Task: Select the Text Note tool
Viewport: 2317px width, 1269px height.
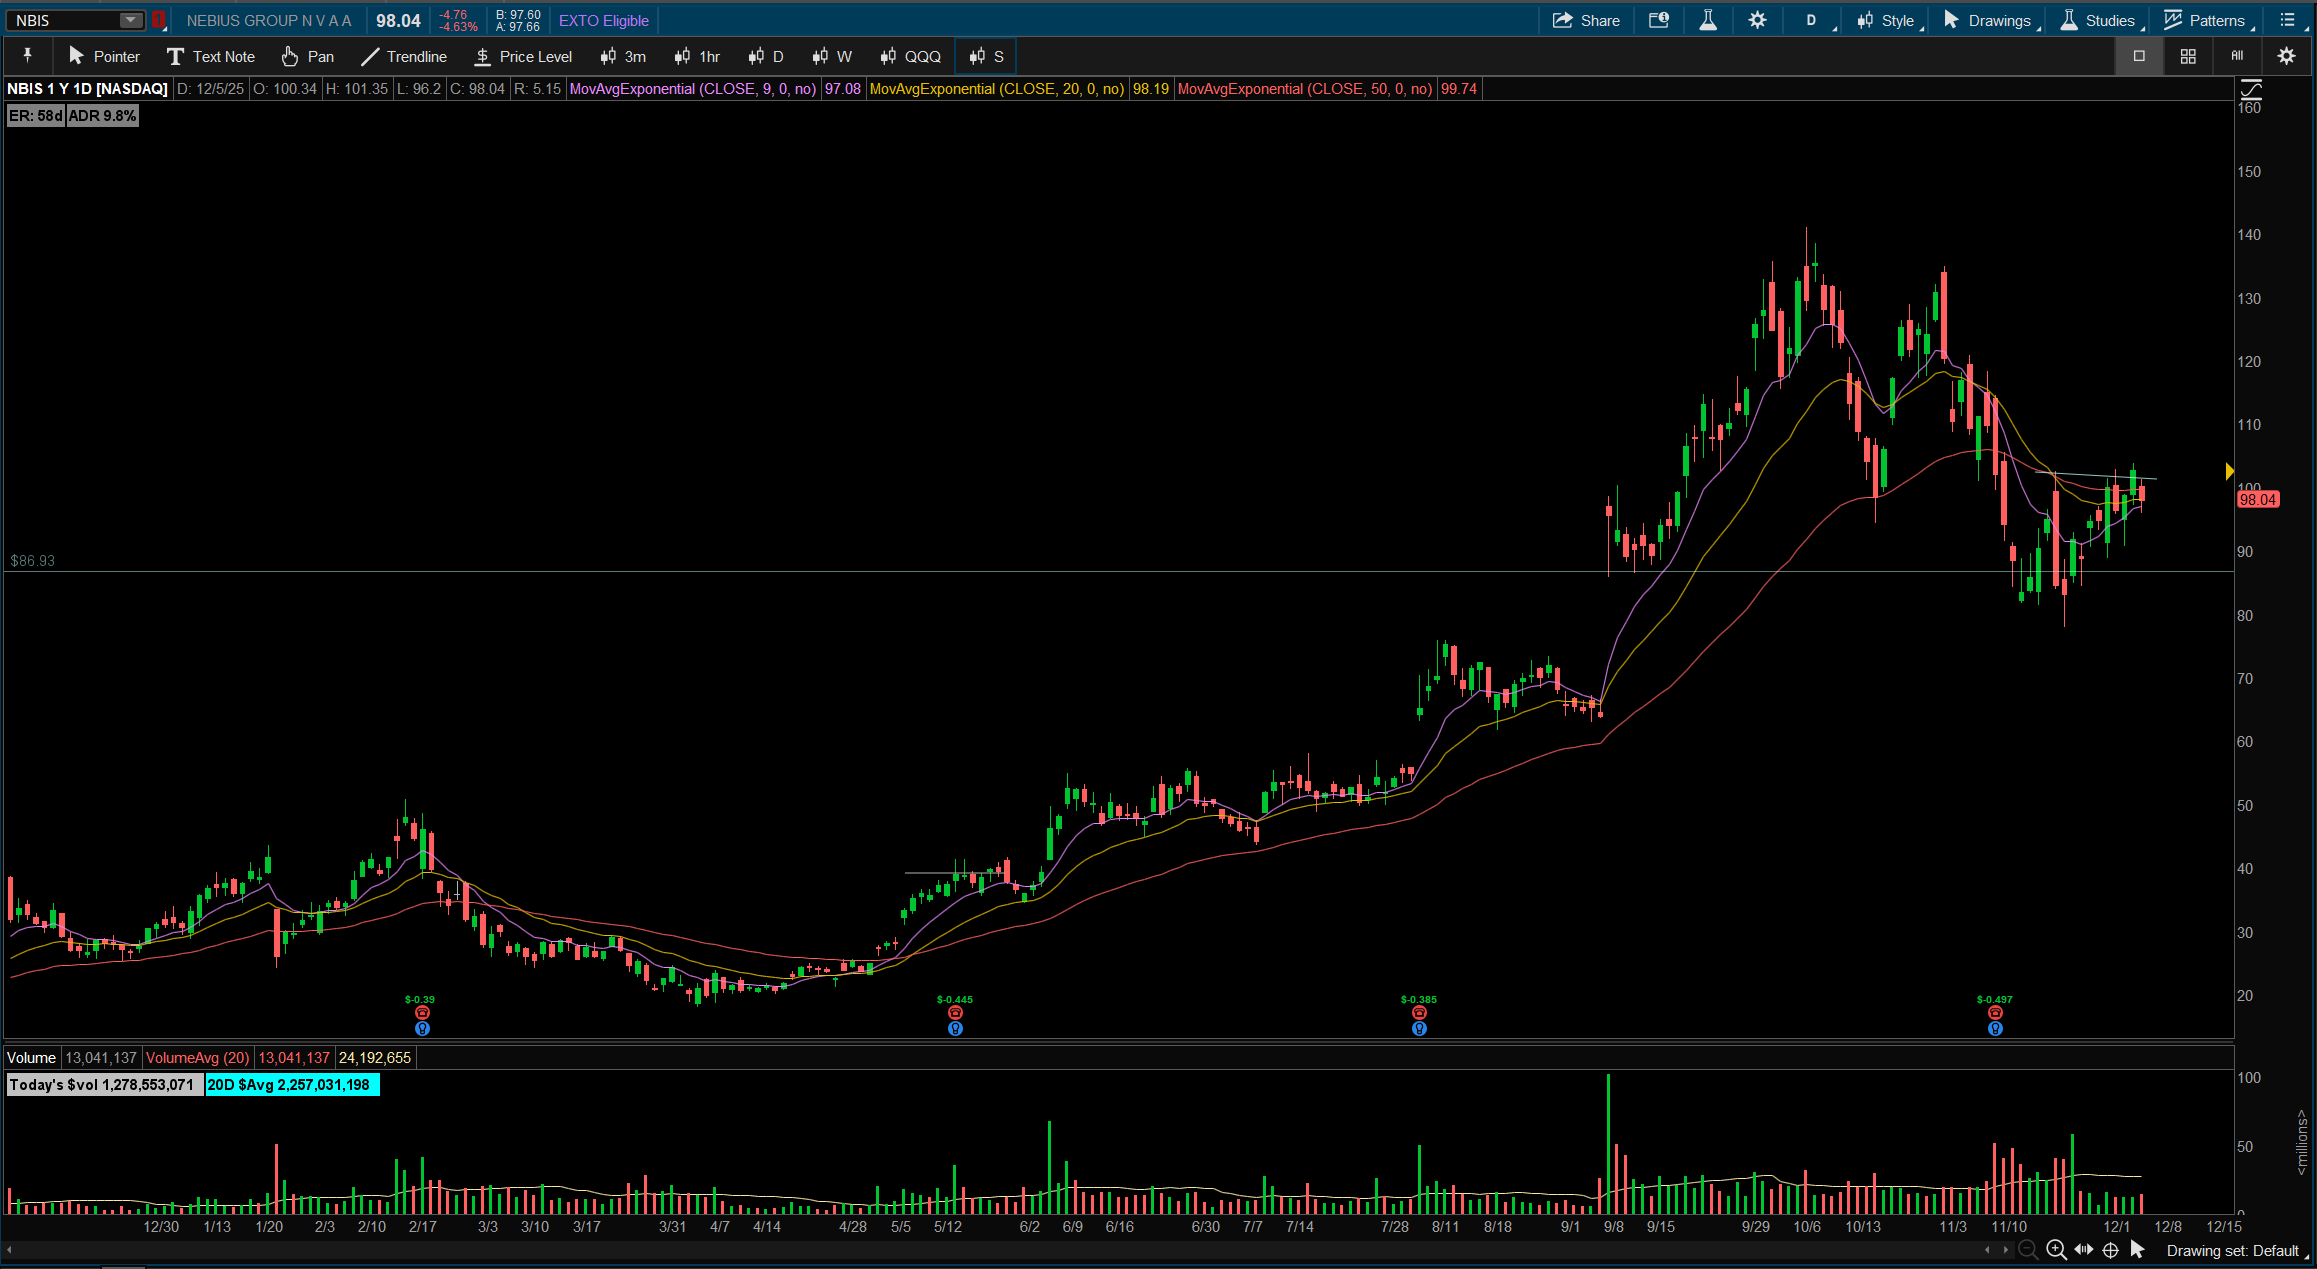Action: coord(211,56)
